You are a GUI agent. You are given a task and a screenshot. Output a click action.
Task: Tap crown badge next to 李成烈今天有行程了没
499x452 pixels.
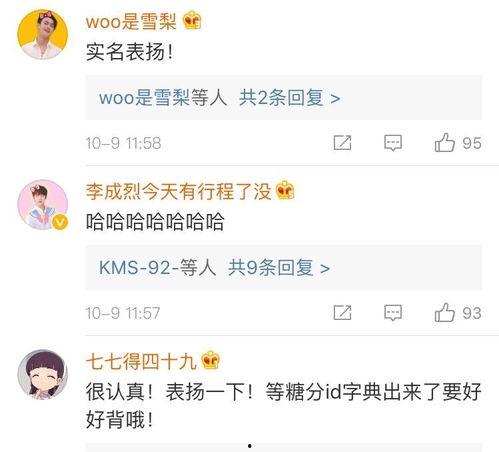[x=285, y=190]
